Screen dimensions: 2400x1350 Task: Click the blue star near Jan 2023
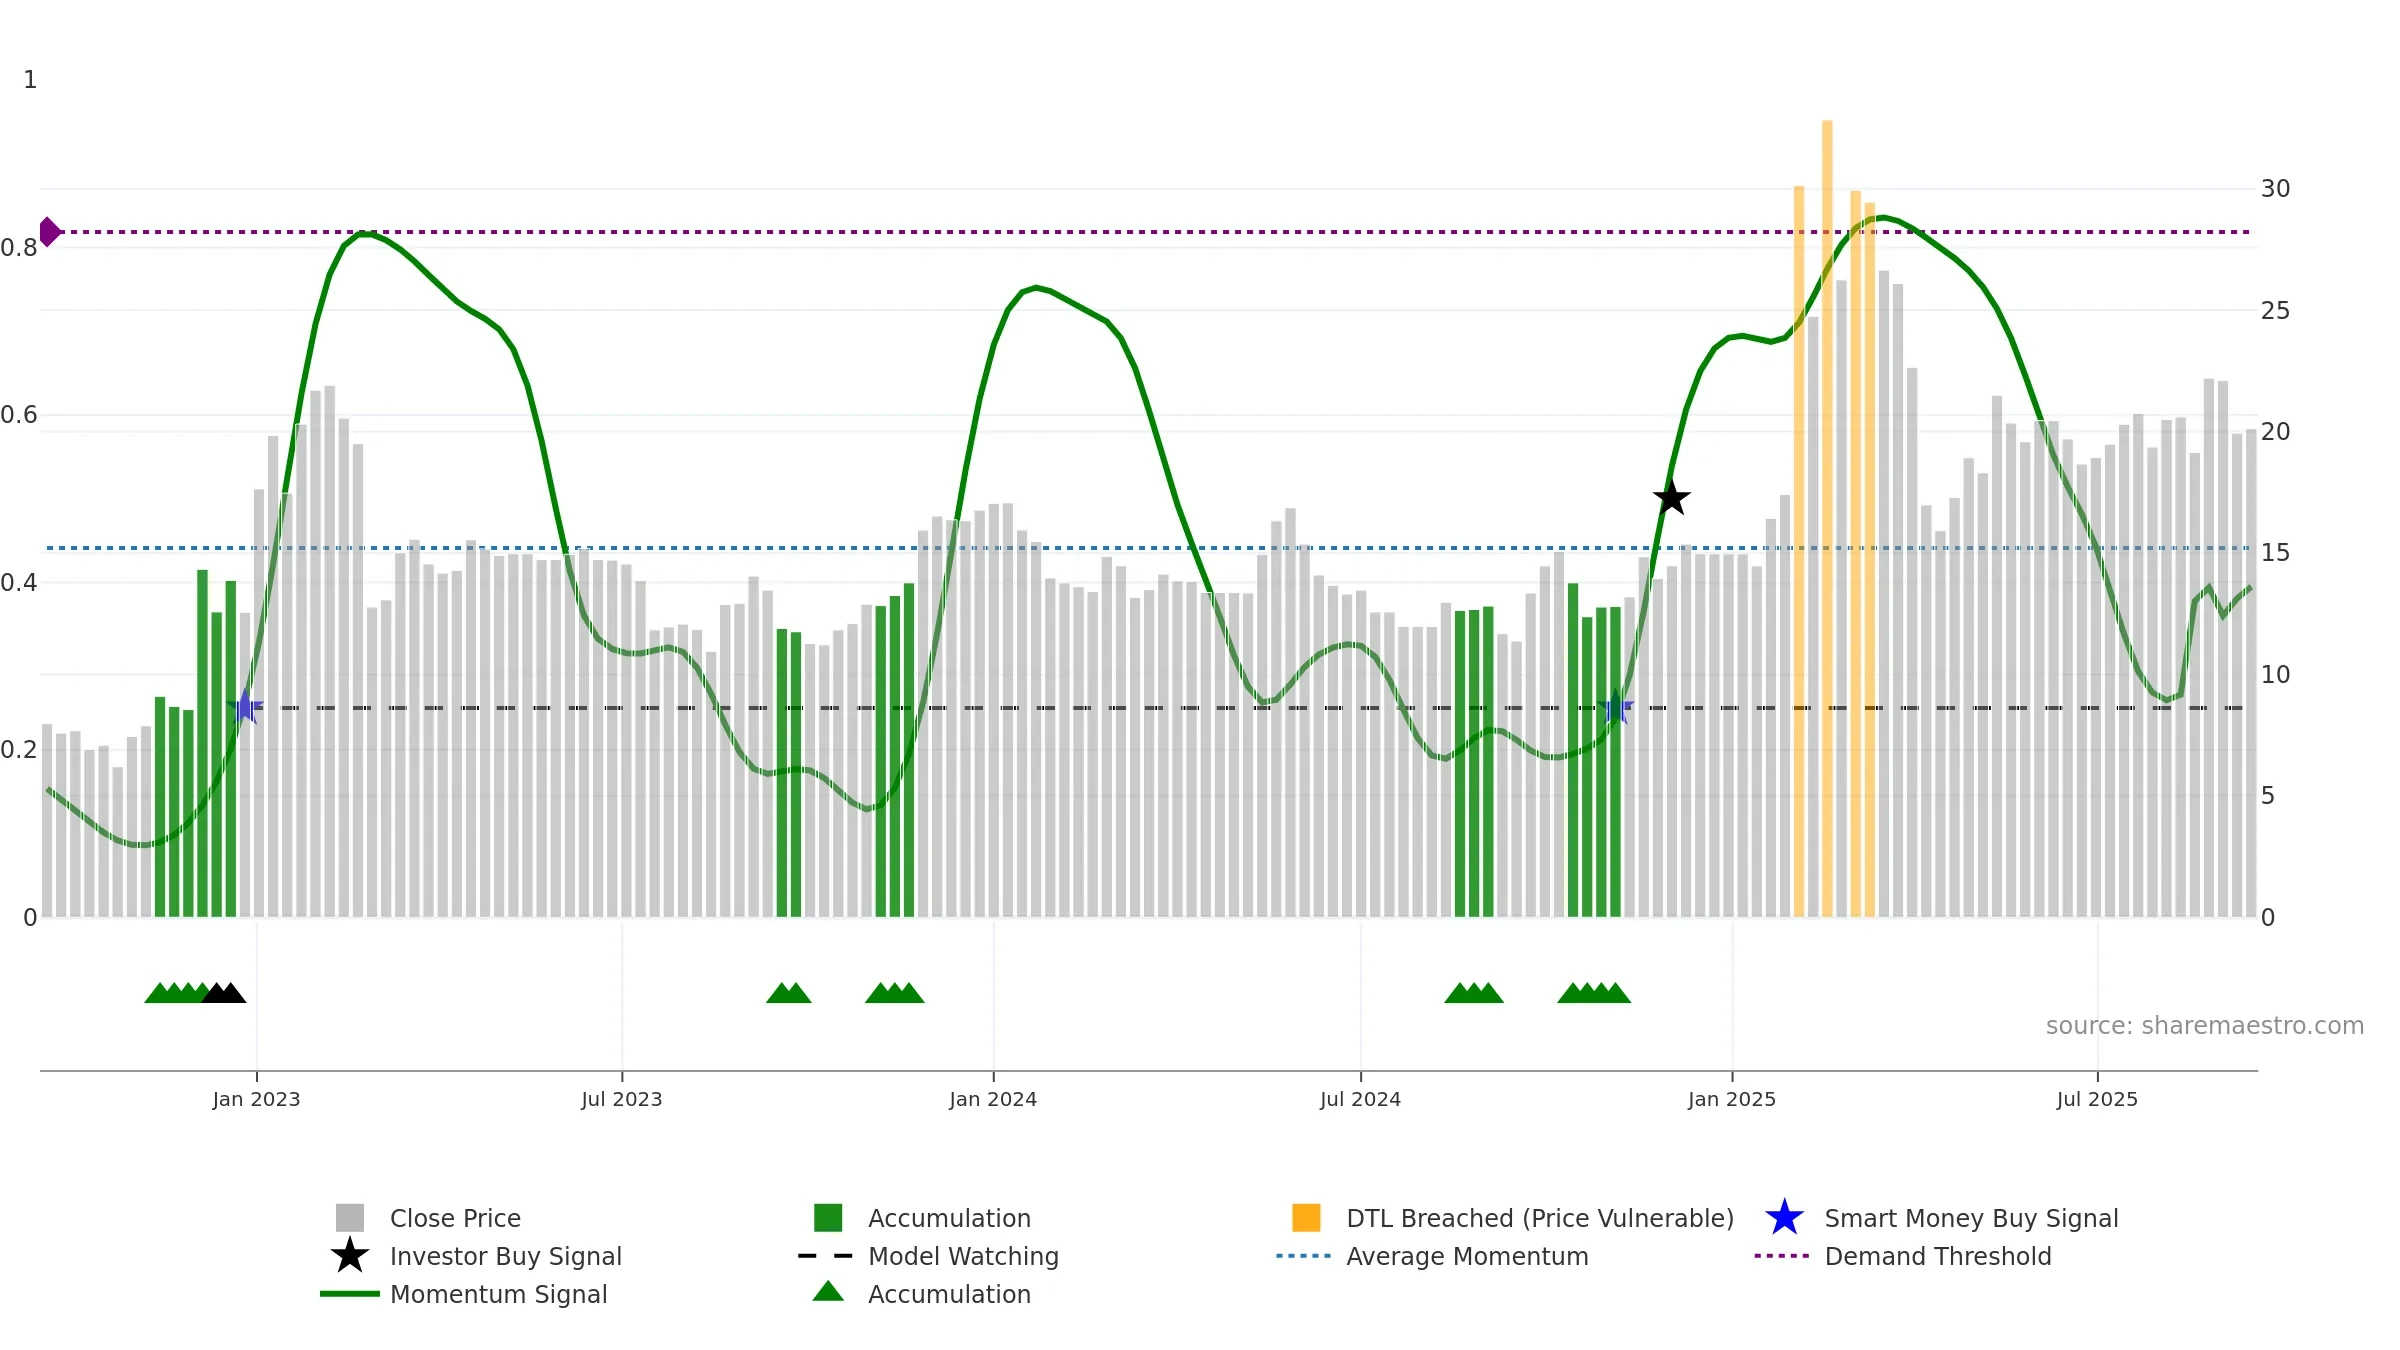tap(245, 707)
